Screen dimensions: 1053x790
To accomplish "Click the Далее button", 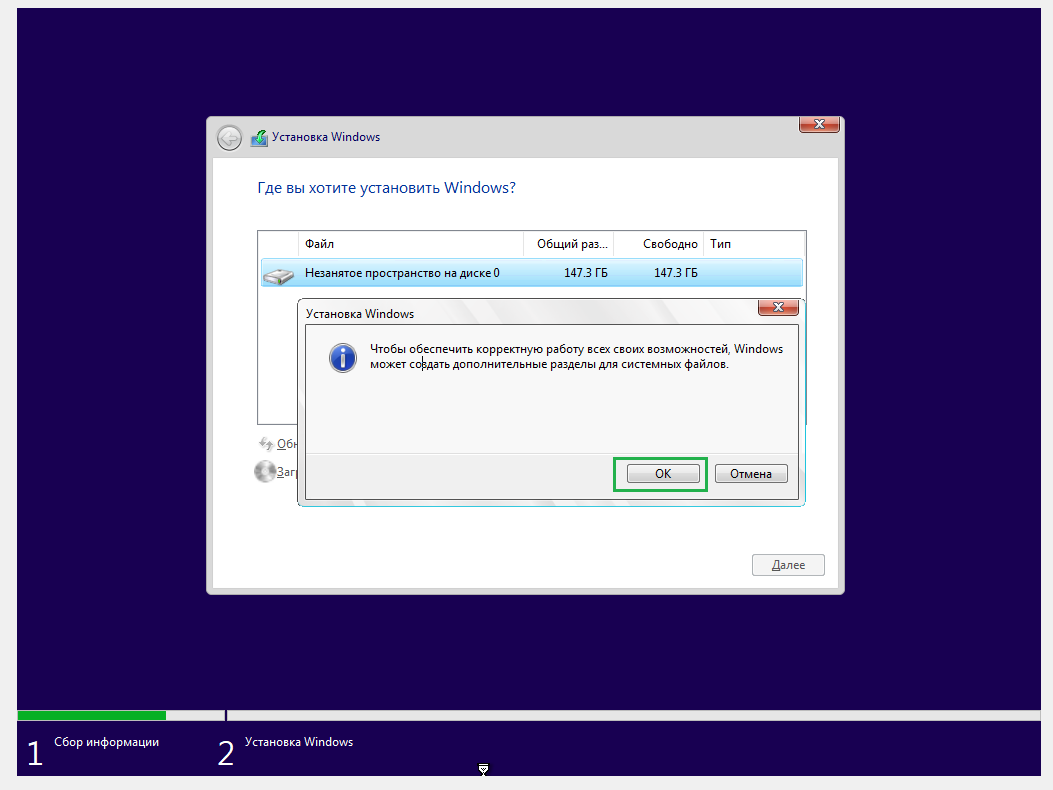I will pos(788,565).
